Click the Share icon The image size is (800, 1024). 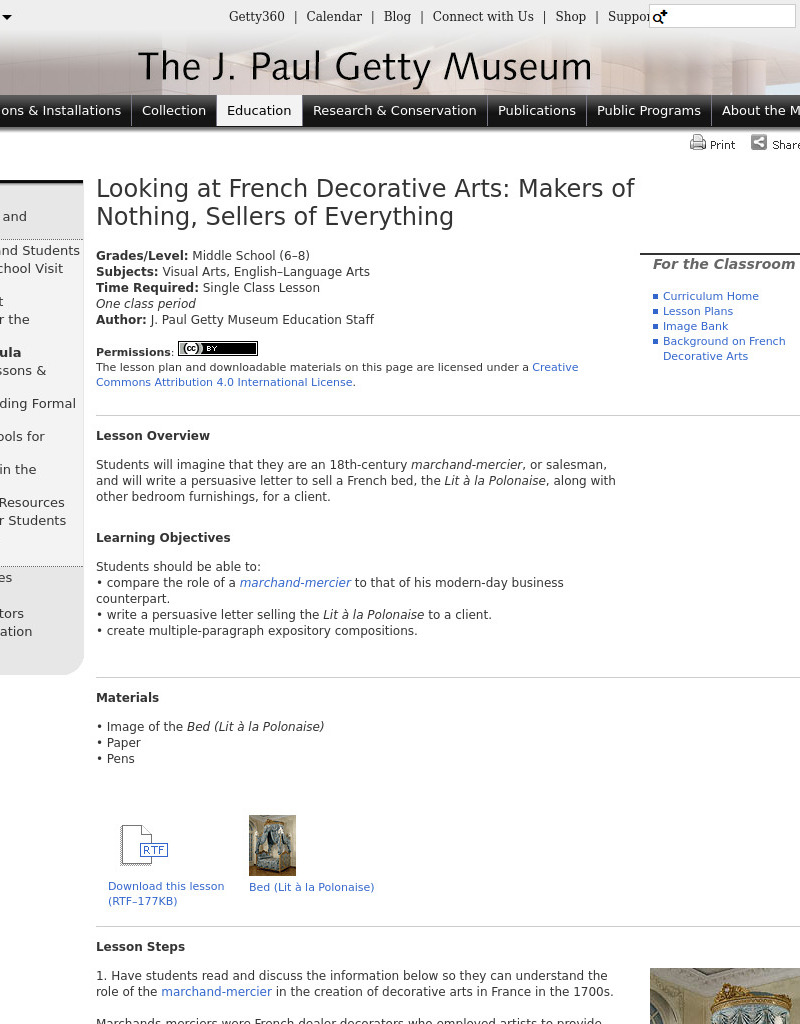tap(760, 143)
